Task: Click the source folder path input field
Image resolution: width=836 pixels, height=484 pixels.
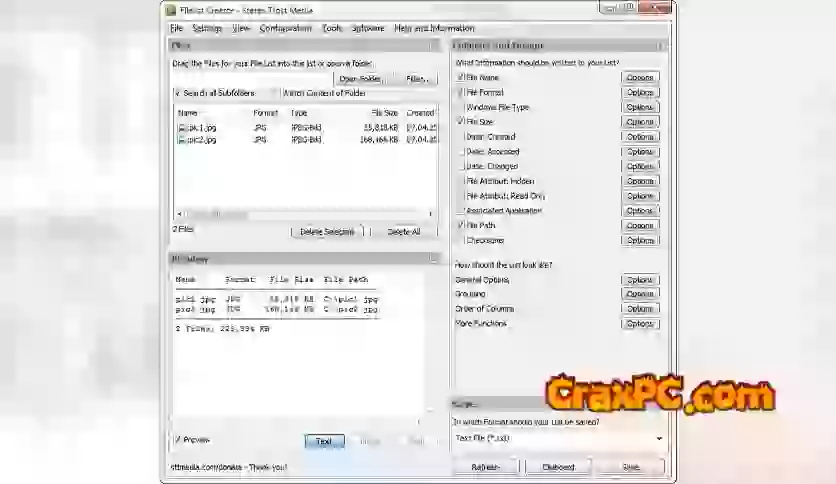Action: tap(252, 79)
